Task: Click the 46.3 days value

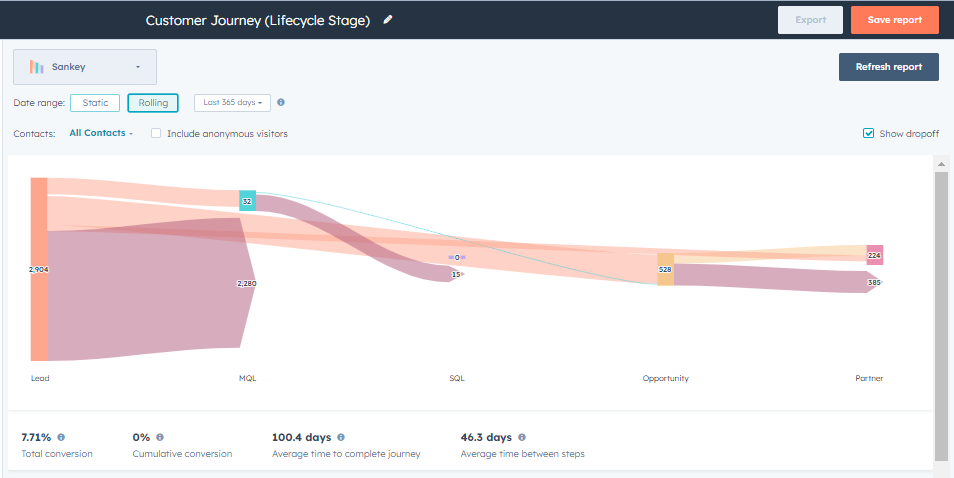Action: pos(486,437)
